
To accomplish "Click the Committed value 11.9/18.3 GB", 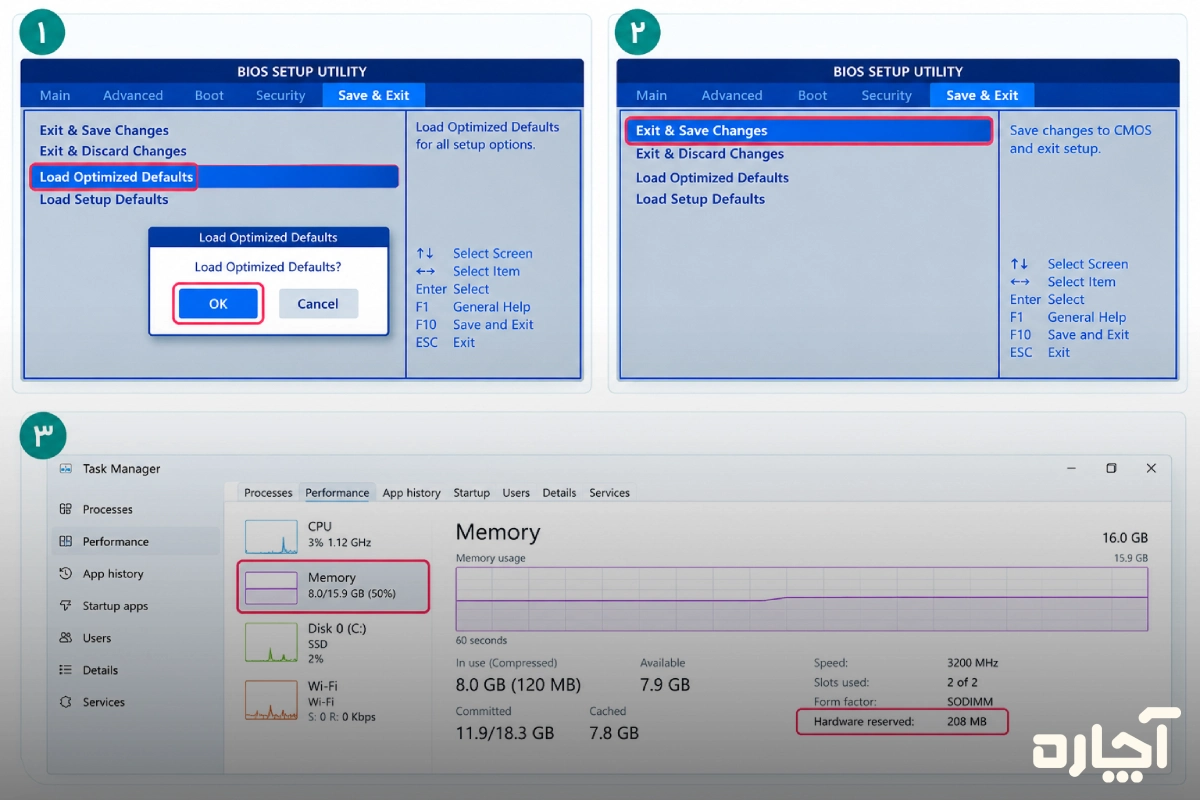I will pos(505,733).
